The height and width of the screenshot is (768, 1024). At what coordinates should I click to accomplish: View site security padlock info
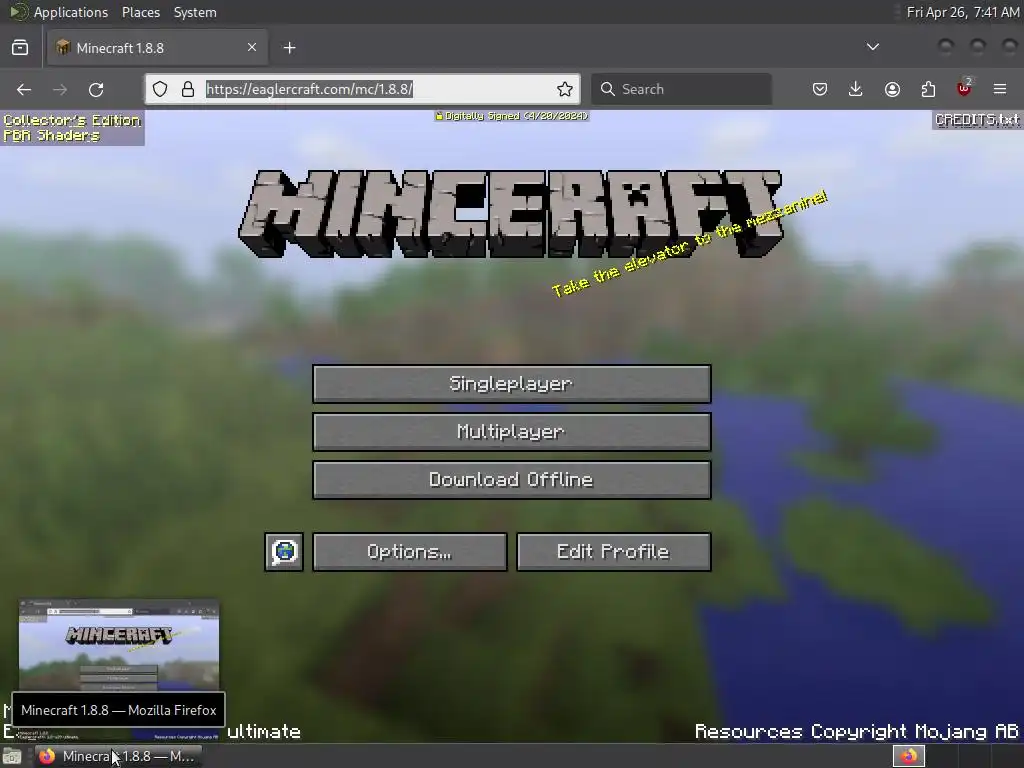click(188, 89)
